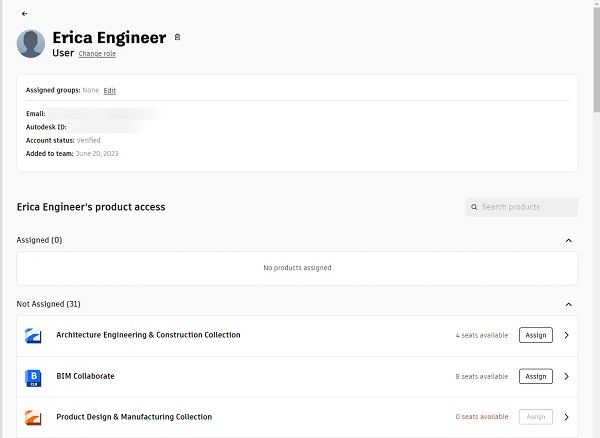This screenshot has height=438, width=600.
Task: Select the Architecture Engineering & Construction Collection name
Action: click(148, 335)
